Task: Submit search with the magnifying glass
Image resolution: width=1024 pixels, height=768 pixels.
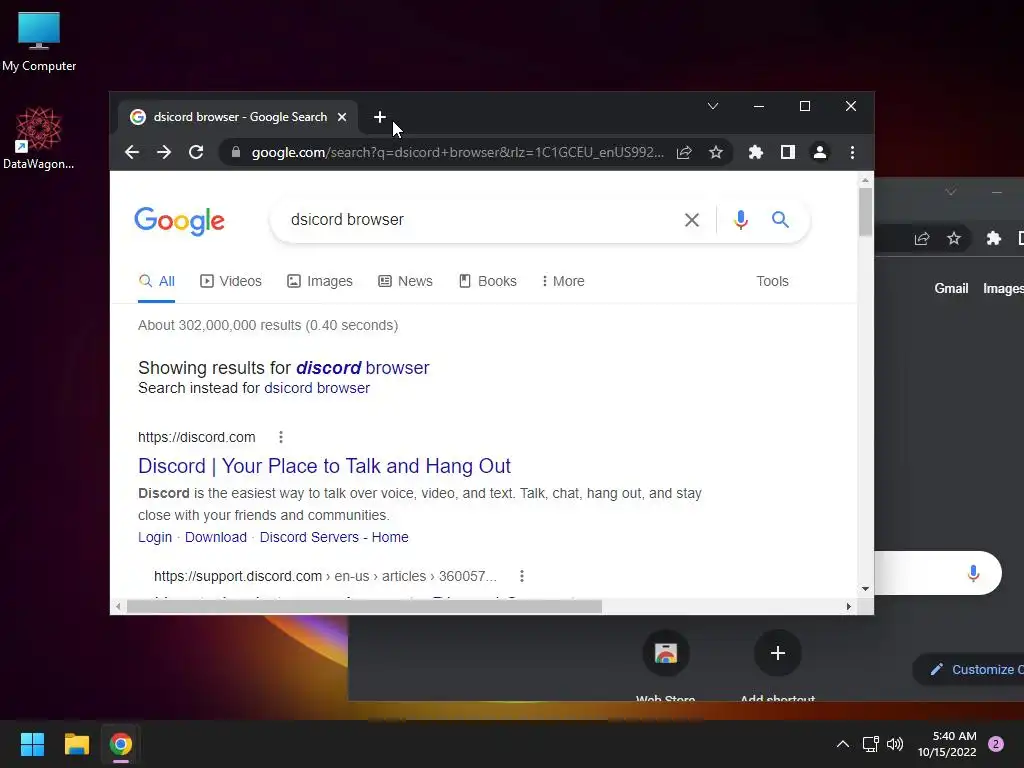Action: 780,219
